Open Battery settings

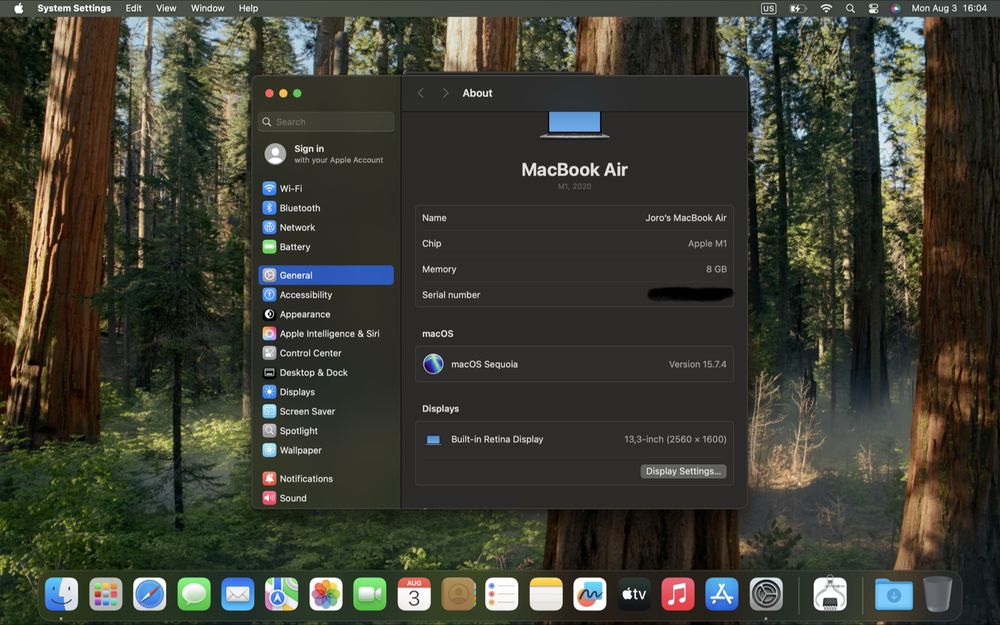click(326, 247)
